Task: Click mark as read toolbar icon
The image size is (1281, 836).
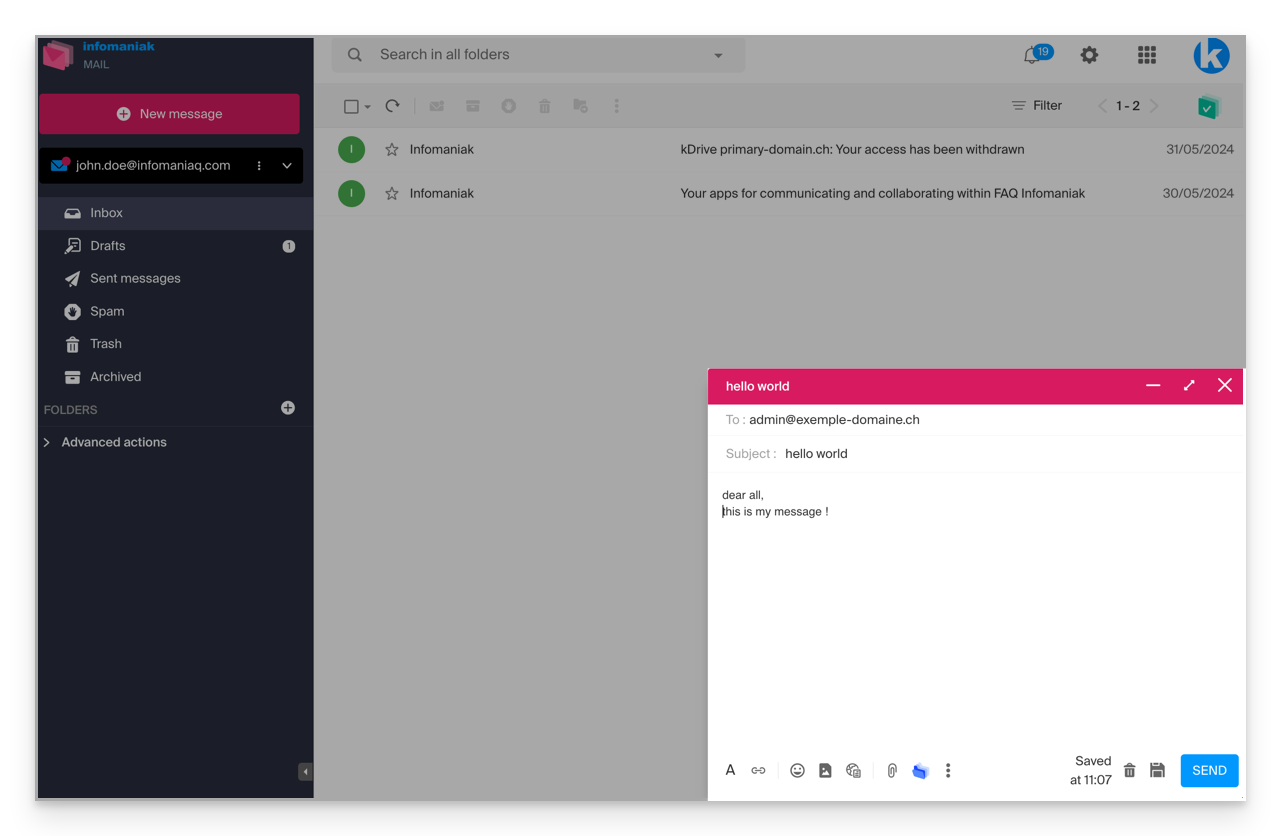Action: 437,106
